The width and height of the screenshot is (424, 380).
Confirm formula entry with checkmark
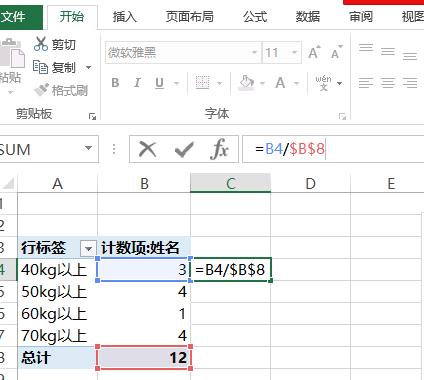click(x=184, y=149)
